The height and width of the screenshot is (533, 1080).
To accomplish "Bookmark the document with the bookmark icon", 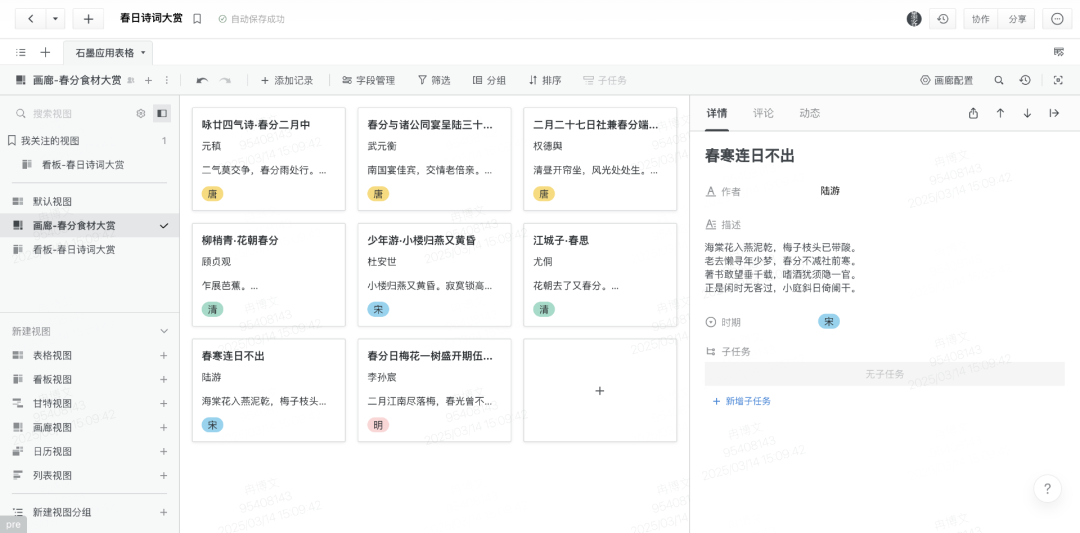I will [197, 19].
